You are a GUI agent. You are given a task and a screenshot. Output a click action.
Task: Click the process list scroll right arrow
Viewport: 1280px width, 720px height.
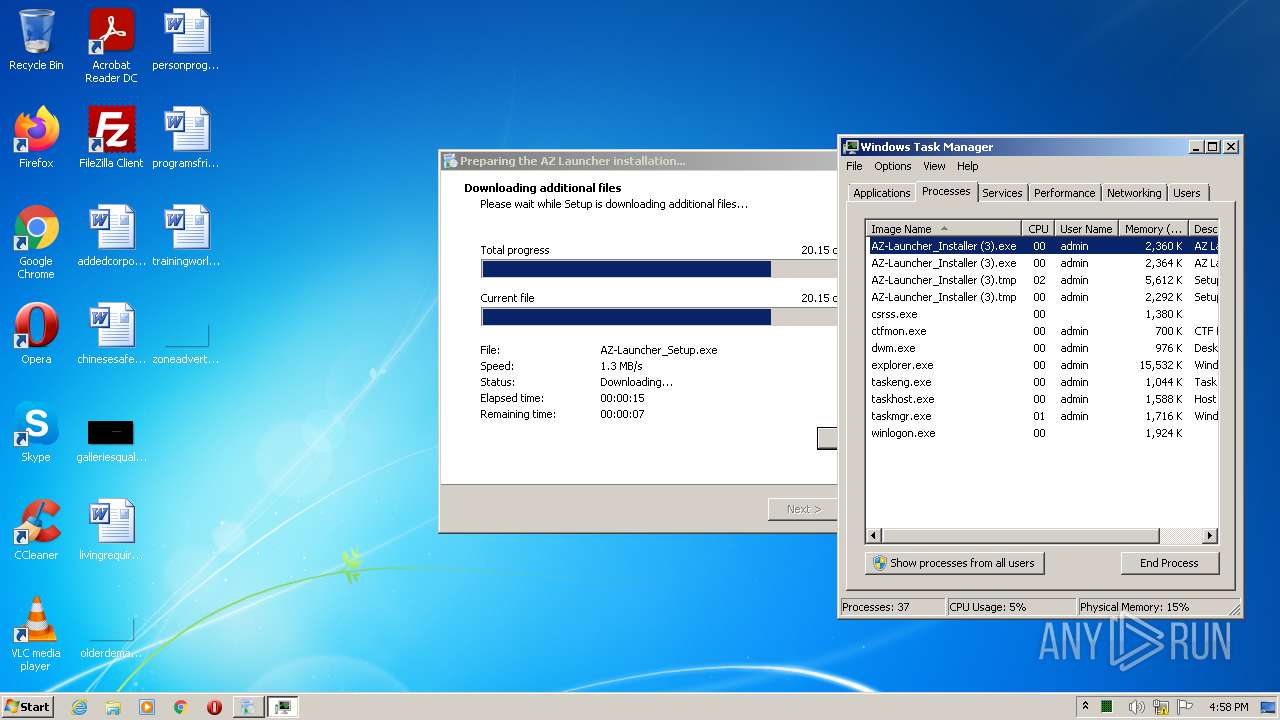click(1210, 536)
